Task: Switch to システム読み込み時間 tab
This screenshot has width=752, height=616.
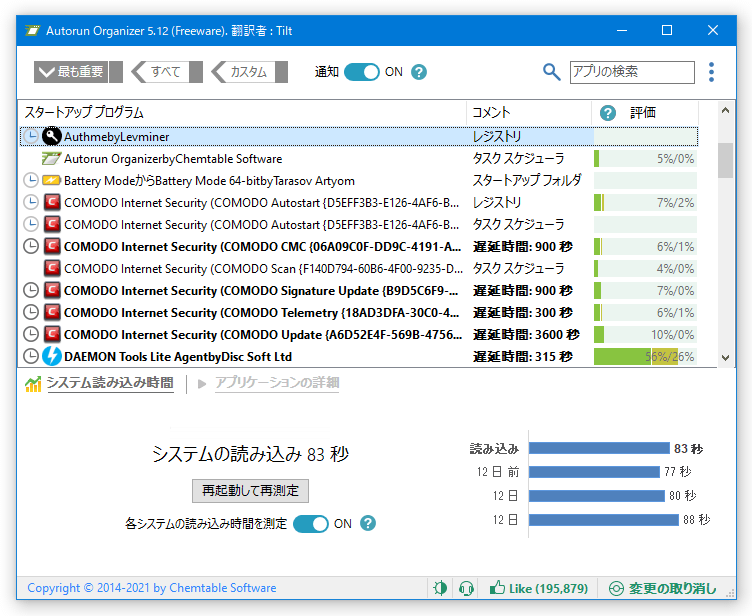Action: coord(110,383)
